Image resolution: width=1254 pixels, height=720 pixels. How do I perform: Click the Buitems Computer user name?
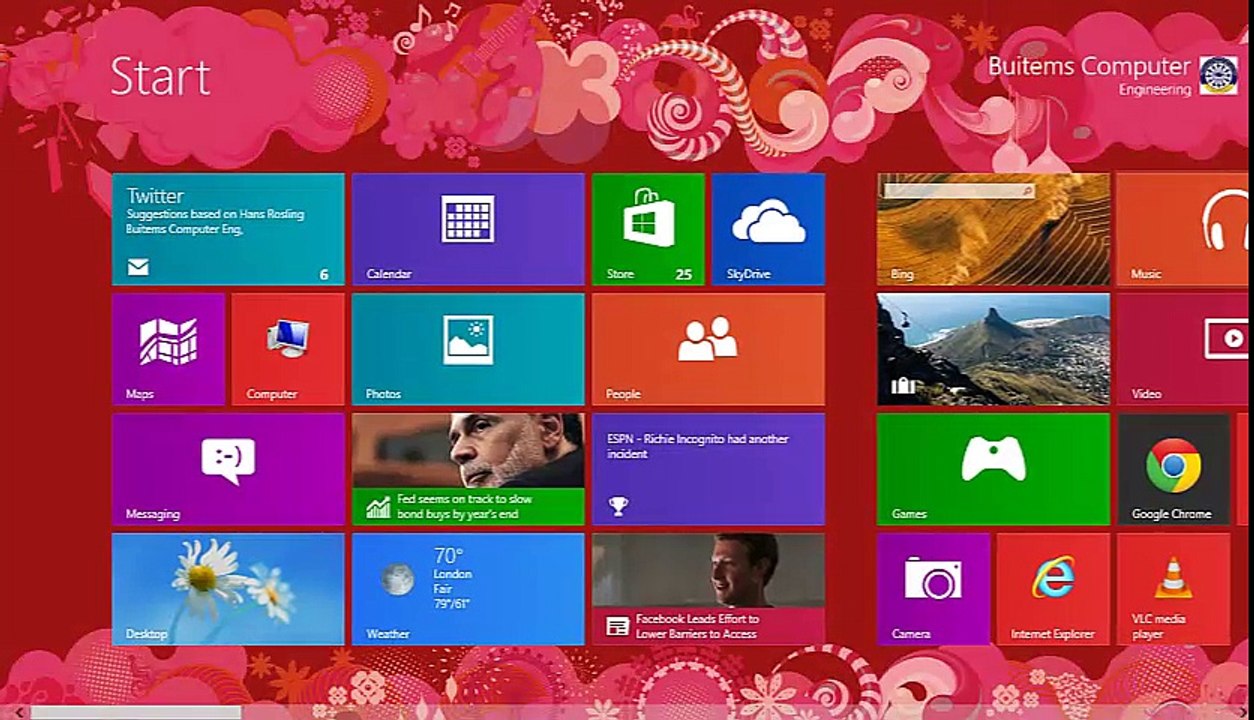(x=1089, y=66)
